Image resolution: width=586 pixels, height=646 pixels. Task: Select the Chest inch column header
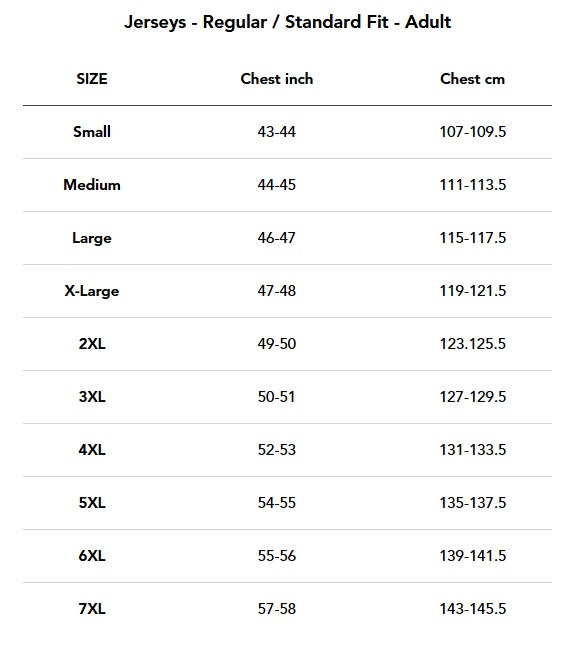pos(277,79)
